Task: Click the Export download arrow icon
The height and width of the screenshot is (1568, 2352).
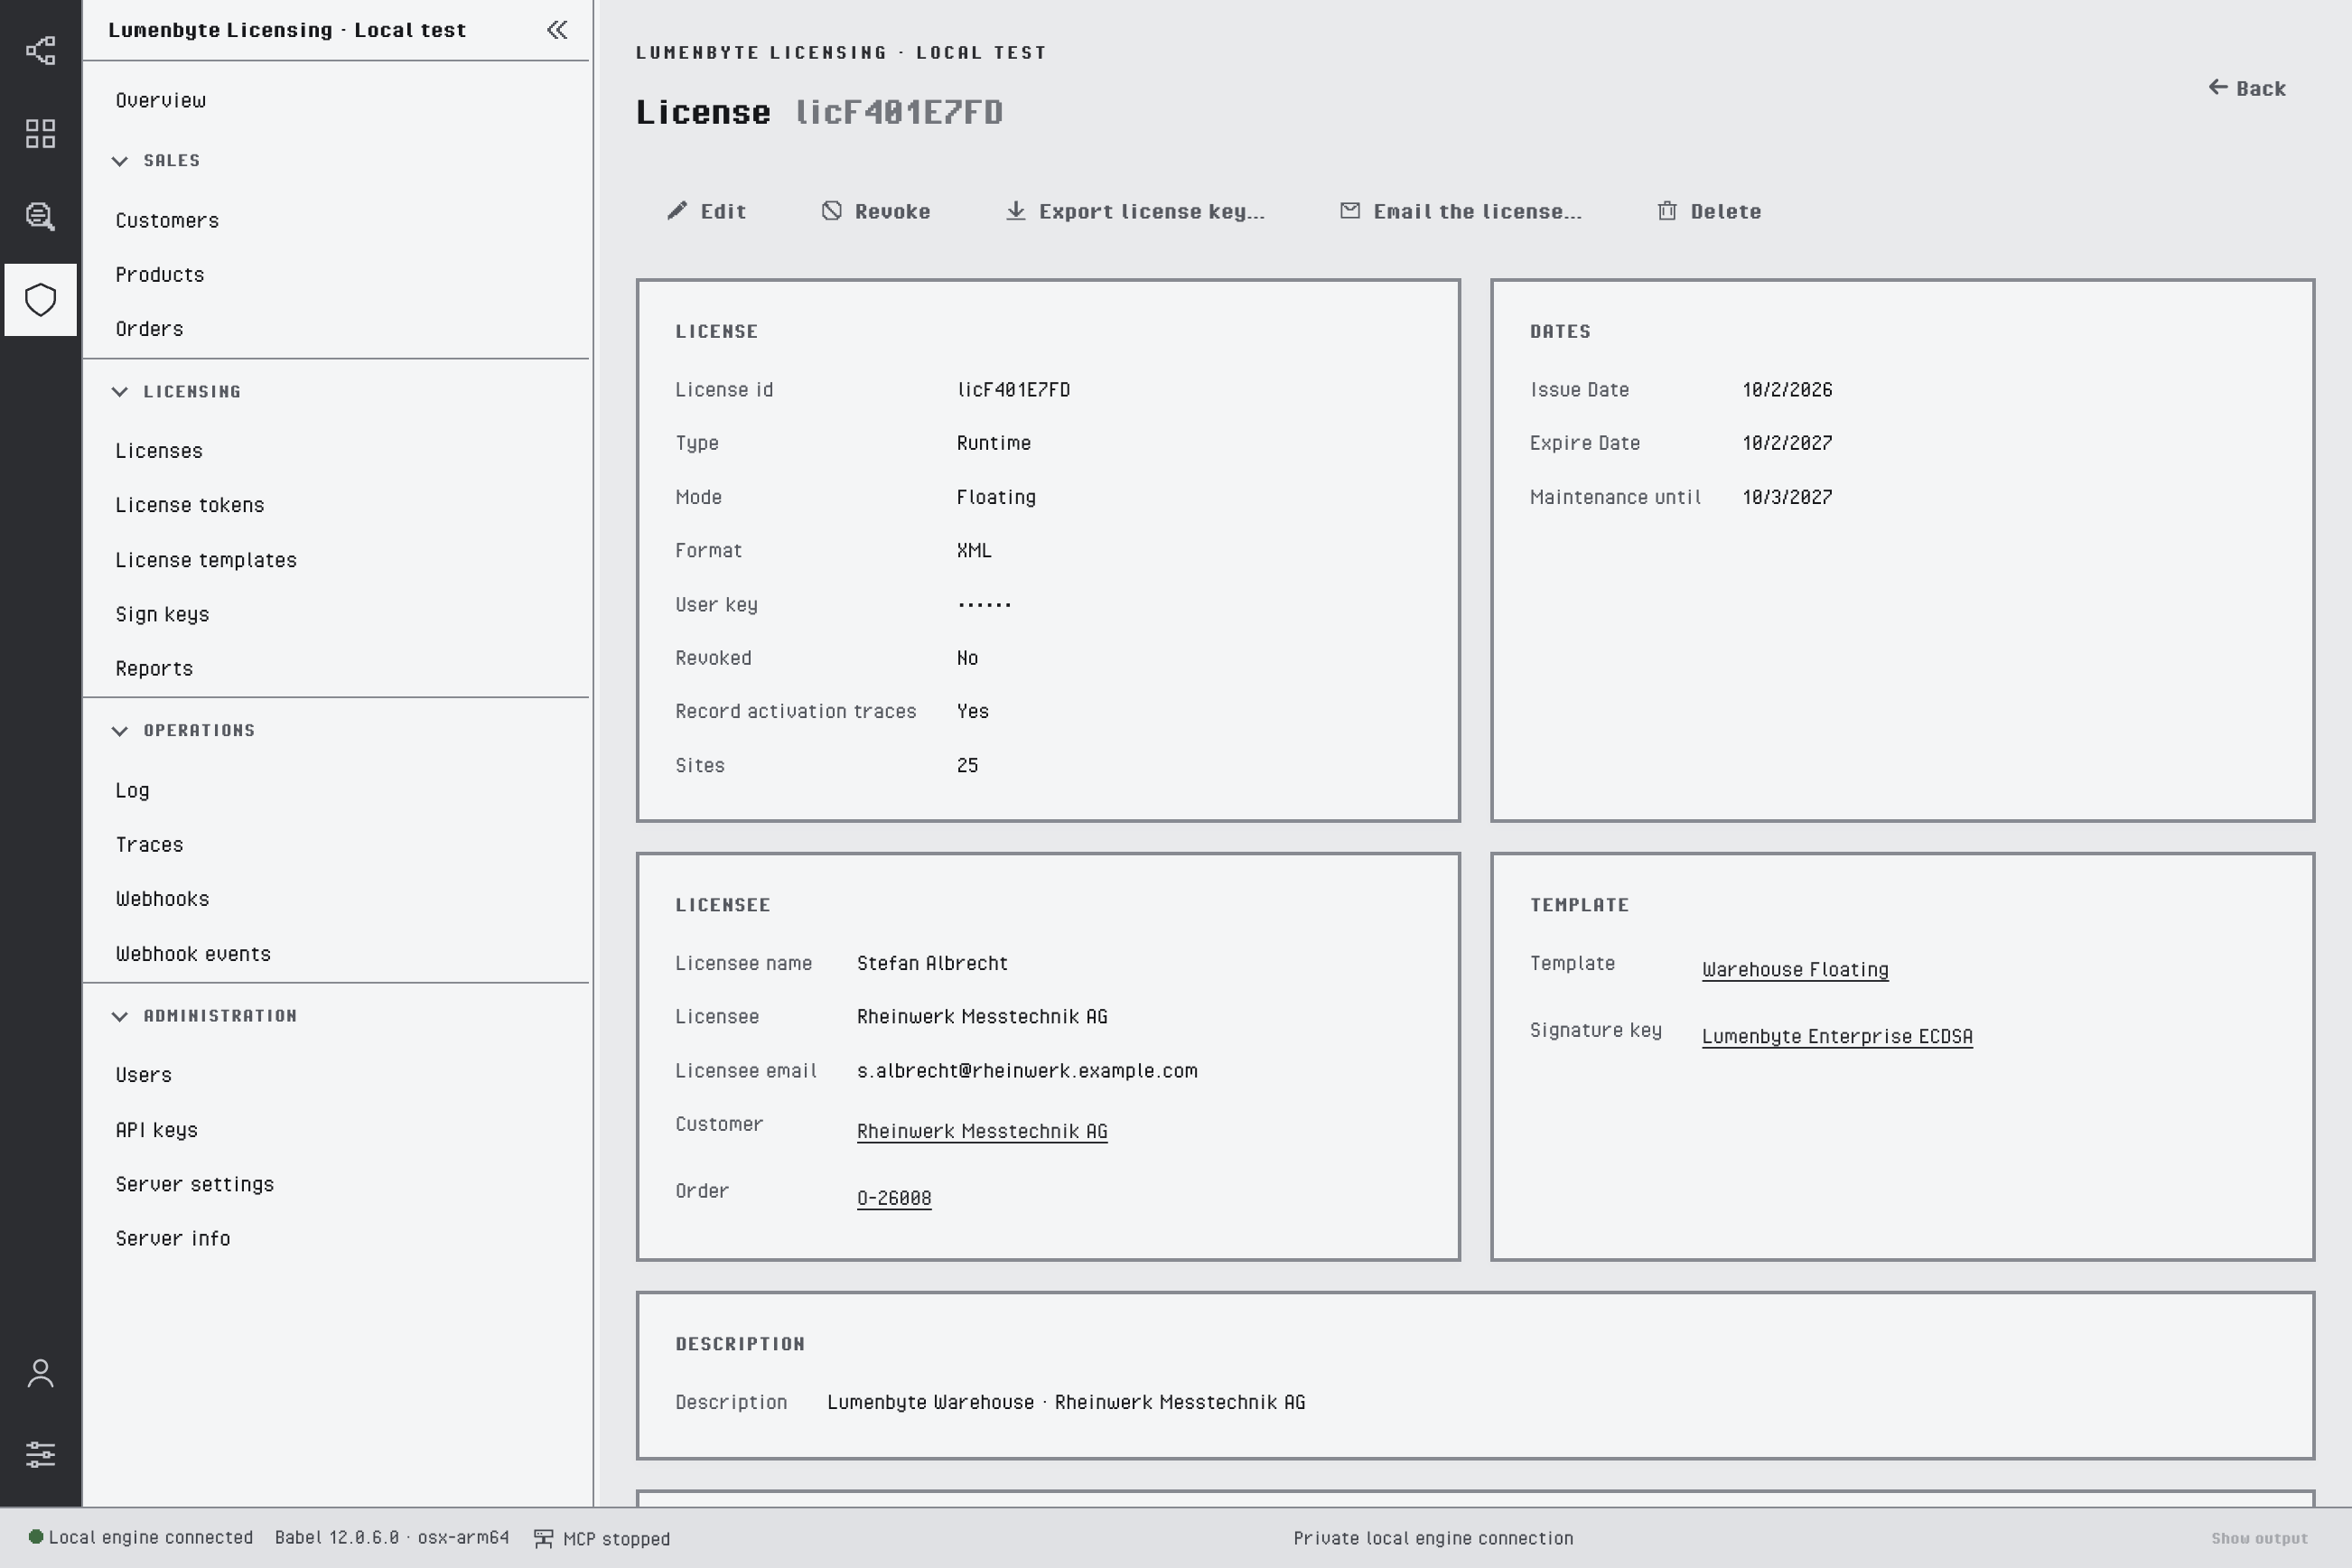Action: point(1015,210)
